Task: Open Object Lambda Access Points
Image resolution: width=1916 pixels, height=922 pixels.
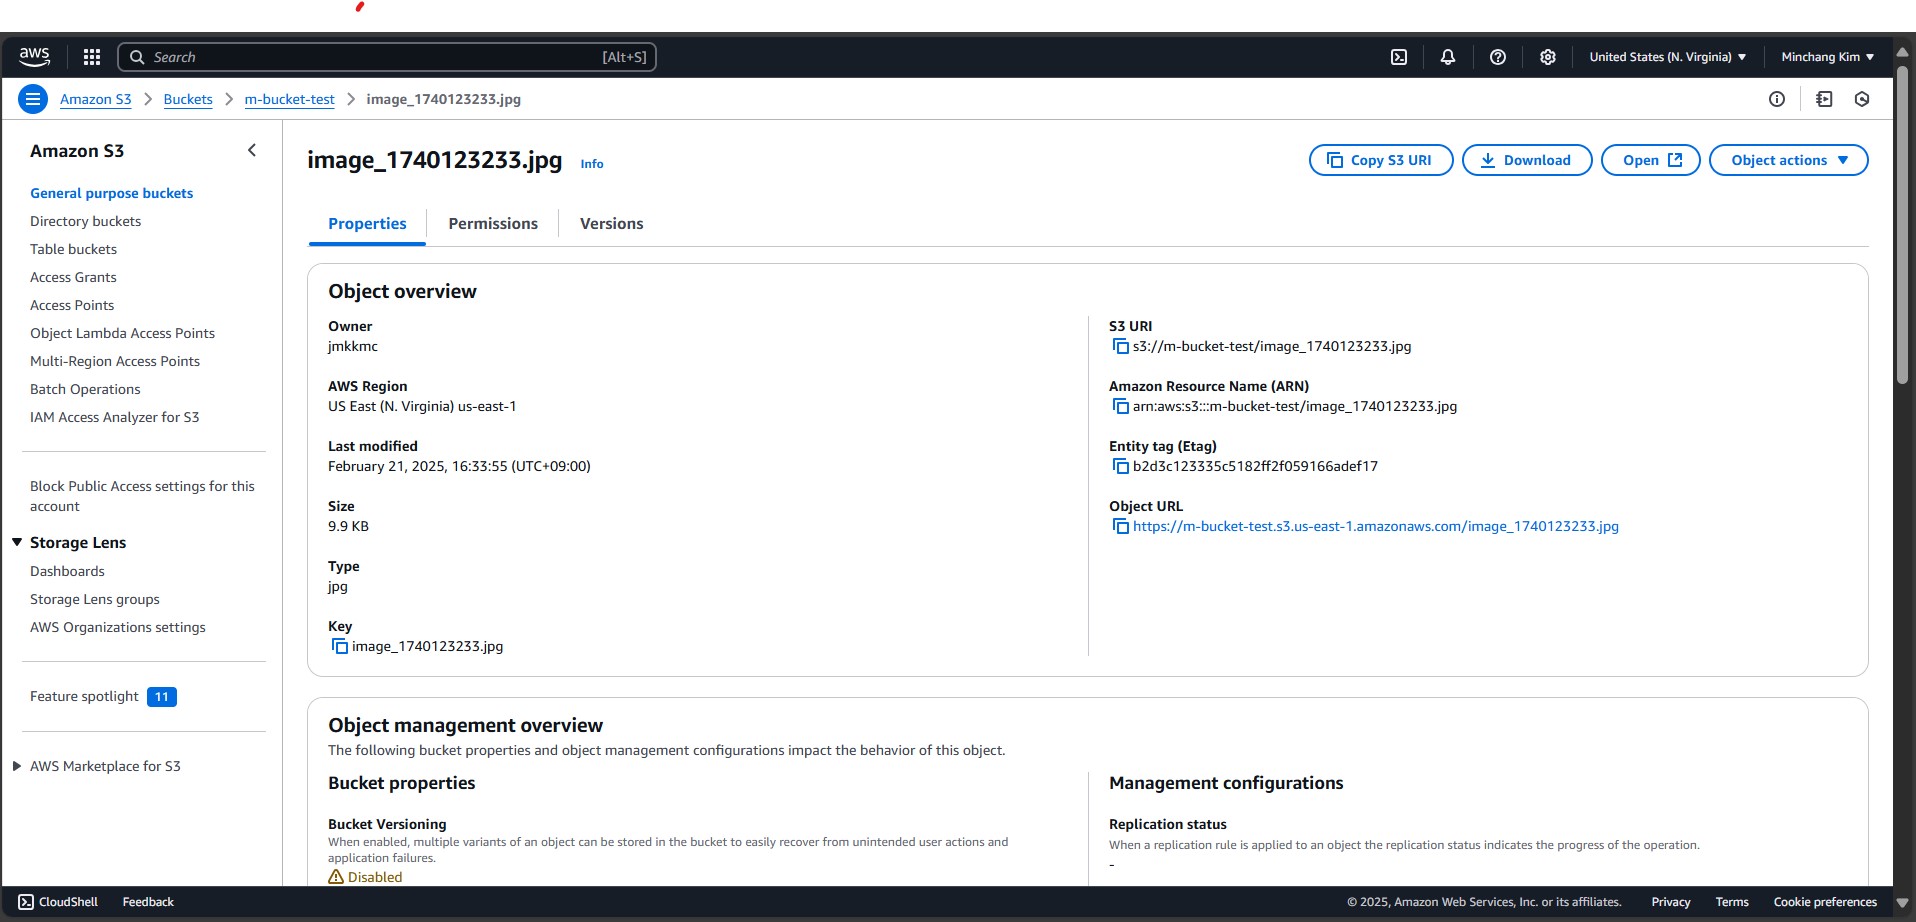Action: [123, 333]
